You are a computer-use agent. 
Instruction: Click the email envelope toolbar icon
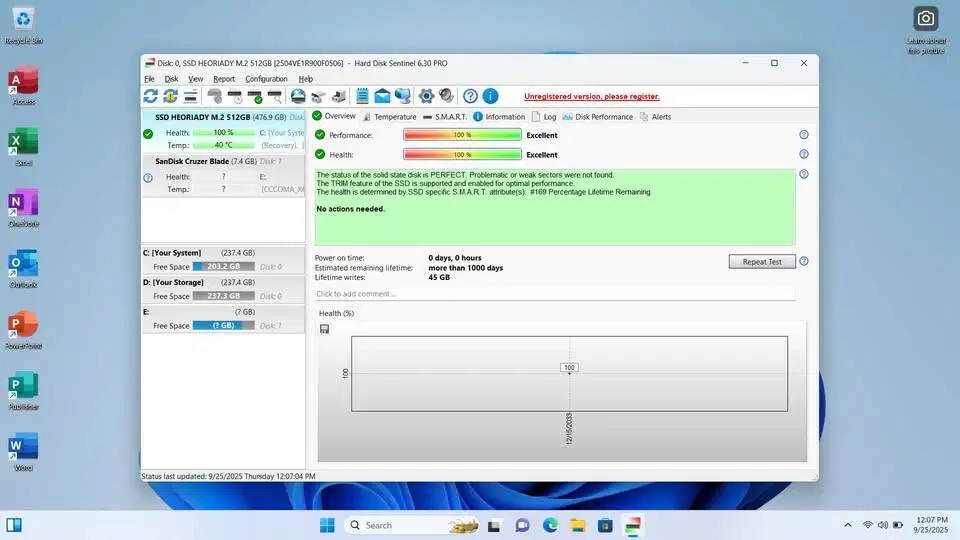(382, 96)
